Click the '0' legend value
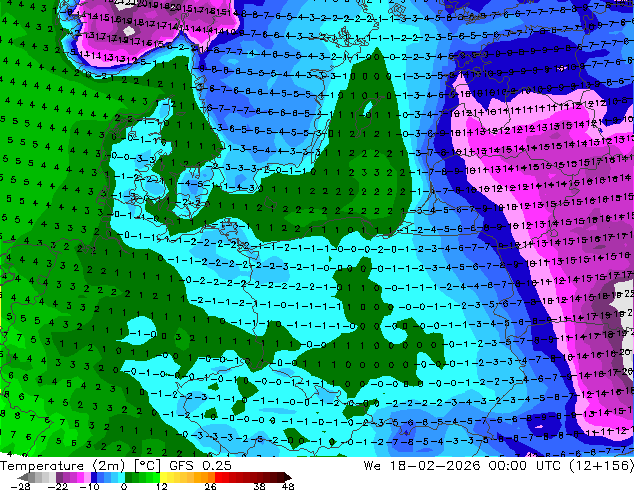Screen dimensions: 634x490 124,486
